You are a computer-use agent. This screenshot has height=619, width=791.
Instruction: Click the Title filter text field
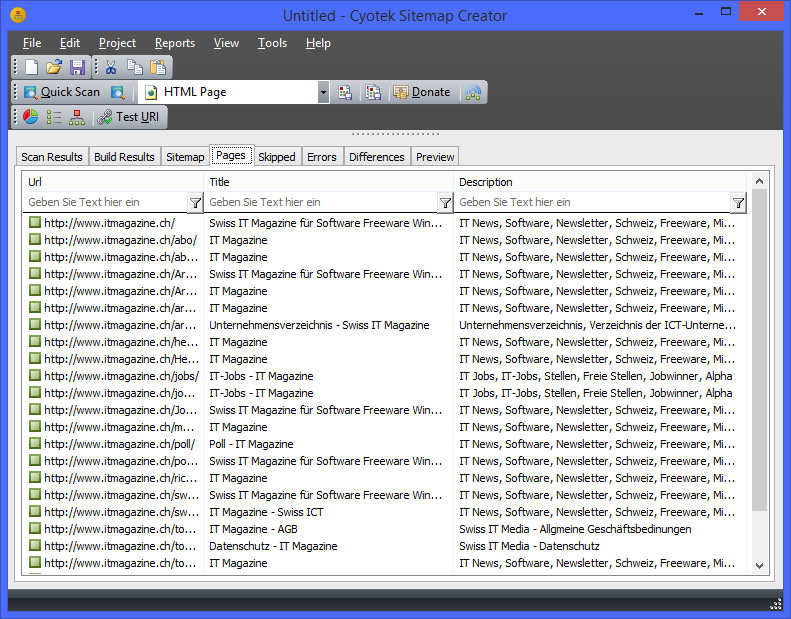(x=321, y=202)
